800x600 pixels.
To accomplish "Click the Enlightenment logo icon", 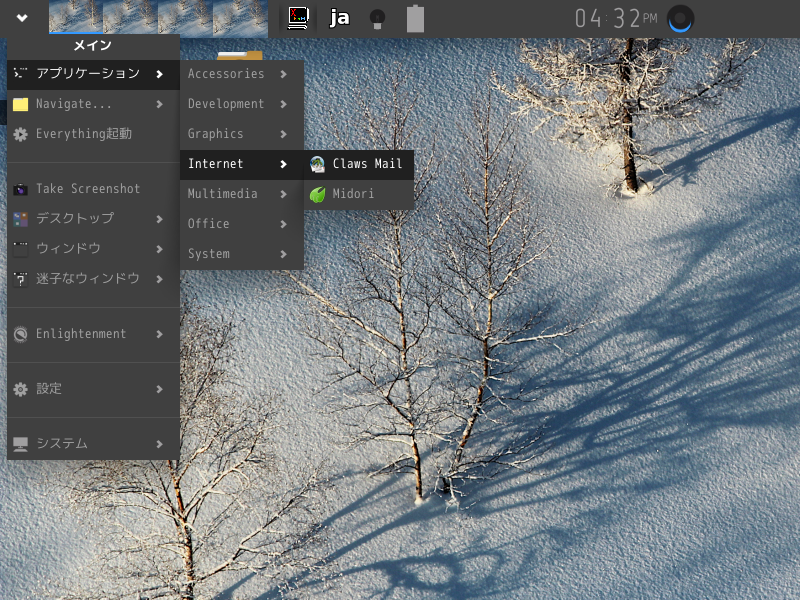I will (x=20, y=334).
